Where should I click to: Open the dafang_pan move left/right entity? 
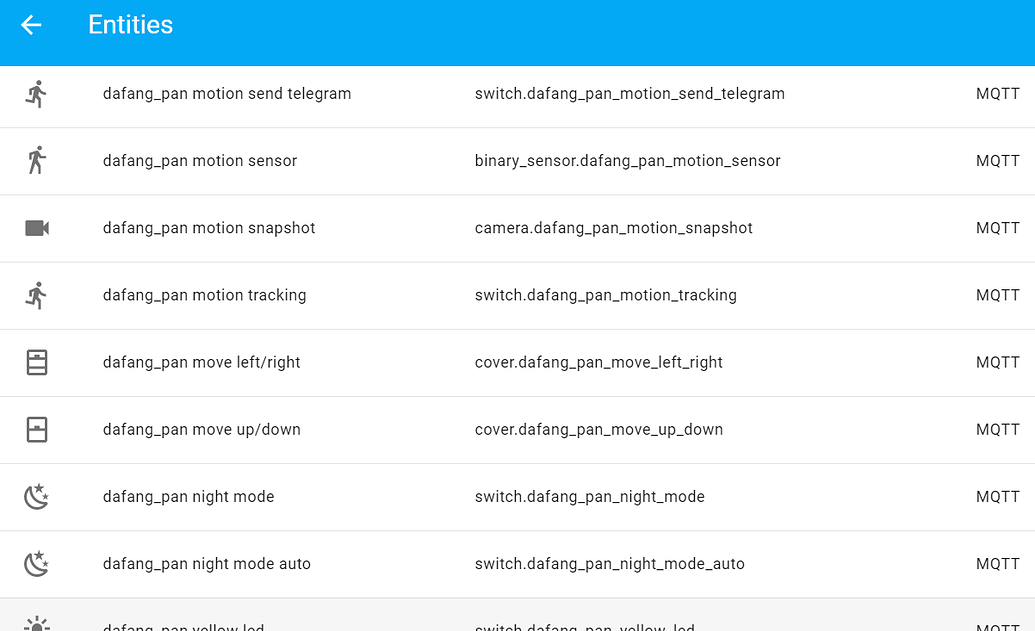201,362
